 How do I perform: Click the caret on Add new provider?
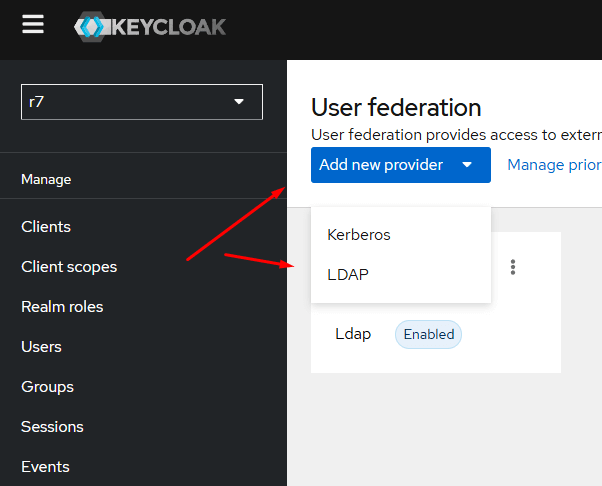coord(467,165)
